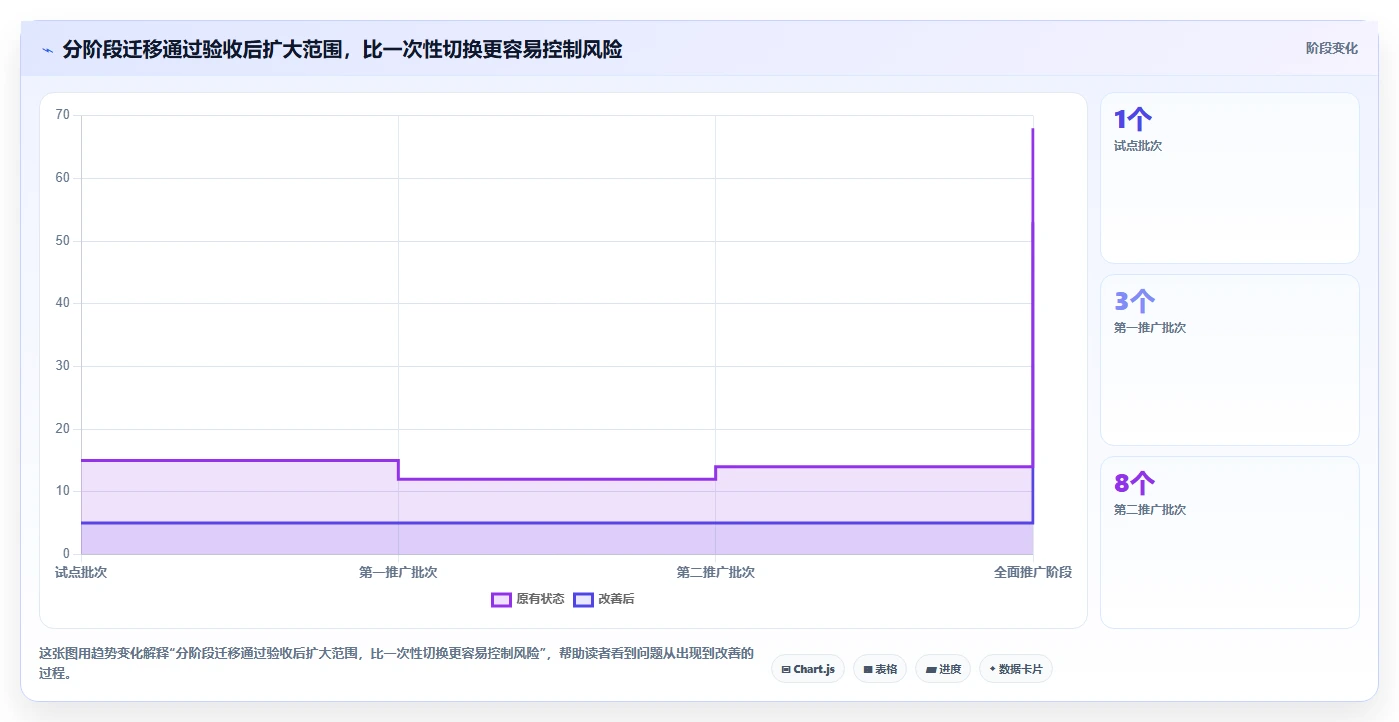Toggle the 改善后 legend entry
Screen dimensions: 1399x722
click(604, 599)
